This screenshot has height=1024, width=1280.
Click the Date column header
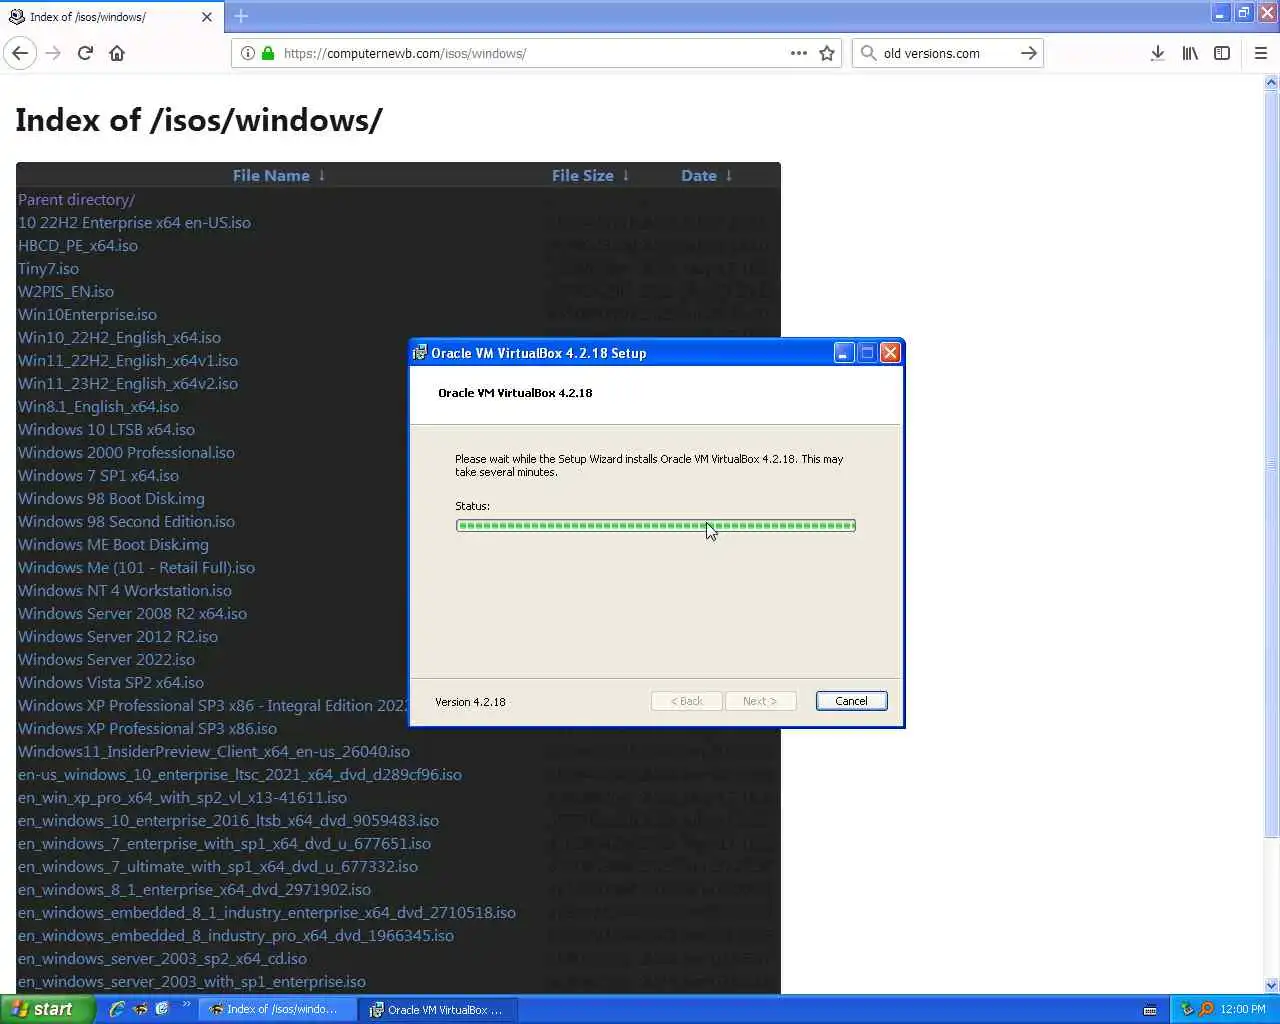699,175
